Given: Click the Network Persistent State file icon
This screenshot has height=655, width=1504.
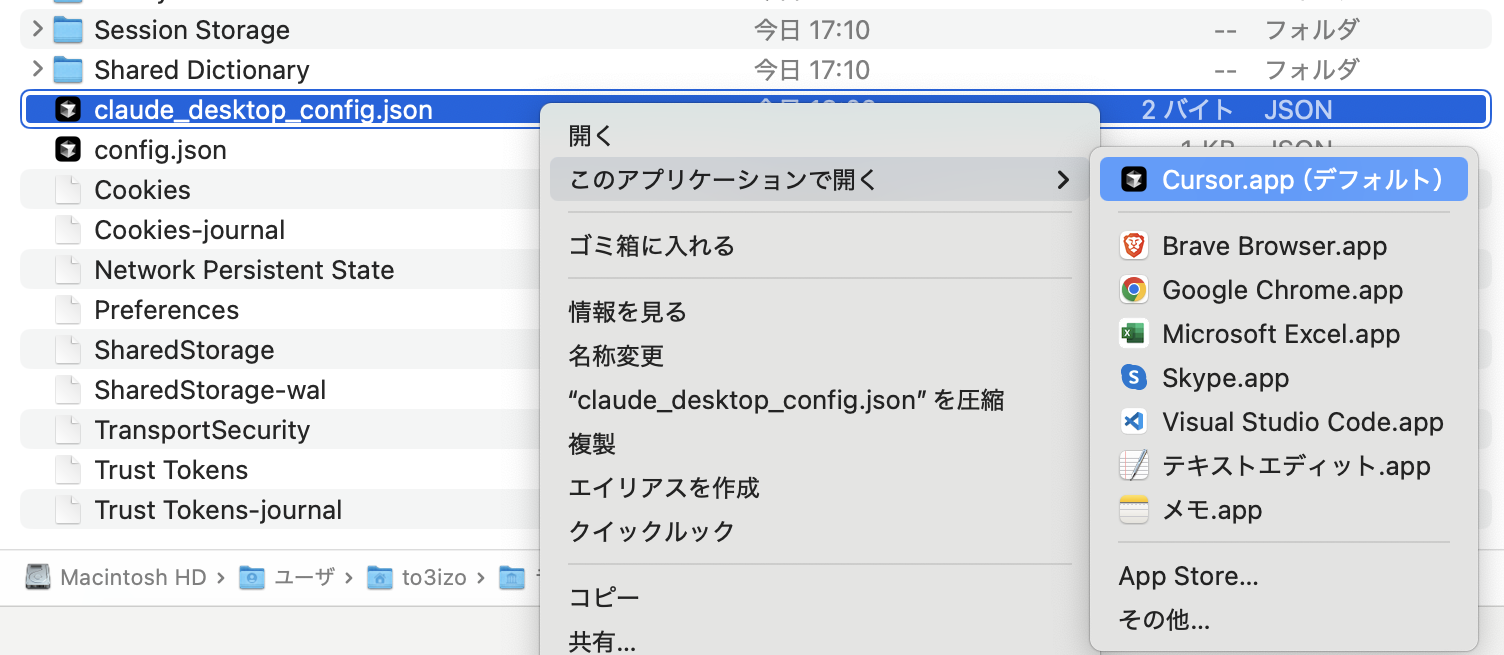Looking at the screenshot, I should 67,270.
